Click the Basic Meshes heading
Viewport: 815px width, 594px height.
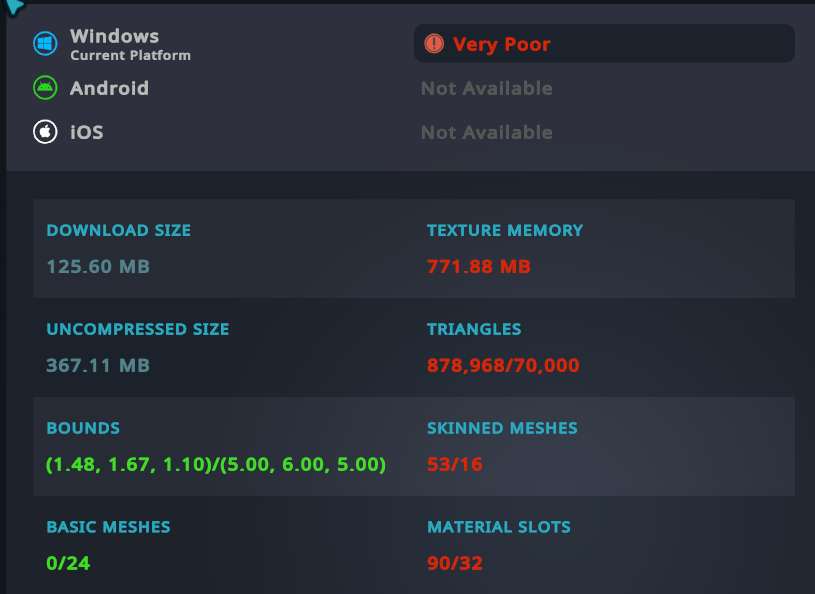click(x=108, y=526)
